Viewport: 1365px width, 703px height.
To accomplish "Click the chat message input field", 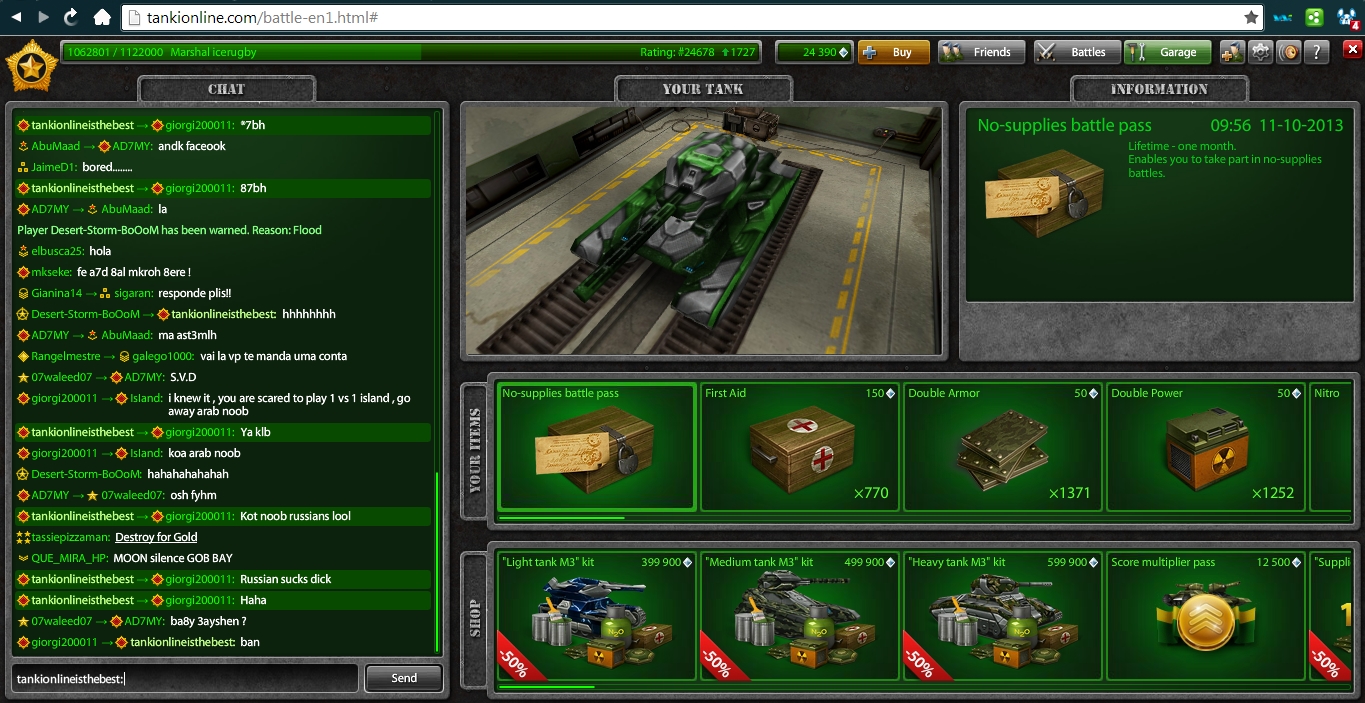I will (185, 678).
